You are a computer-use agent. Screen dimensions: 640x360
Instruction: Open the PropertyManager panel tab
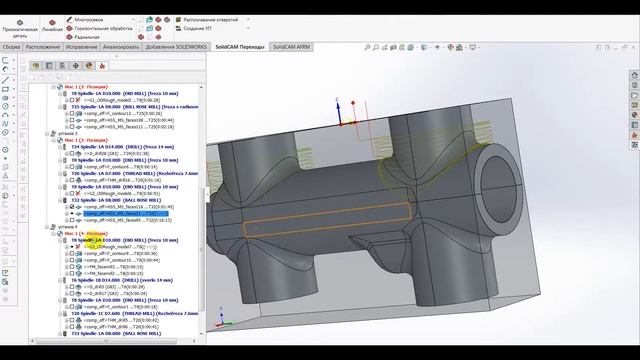(49, 66)
